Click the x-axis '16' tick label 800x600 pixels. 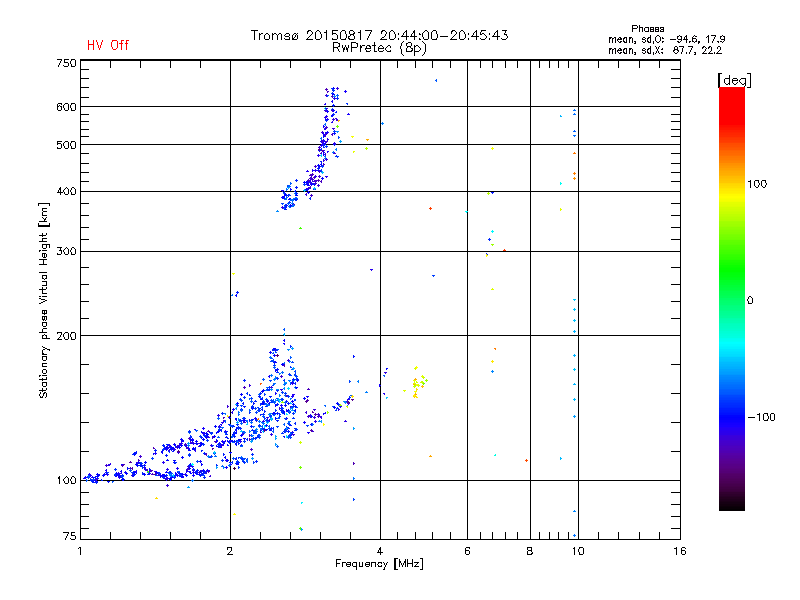(x=680, y=551)
